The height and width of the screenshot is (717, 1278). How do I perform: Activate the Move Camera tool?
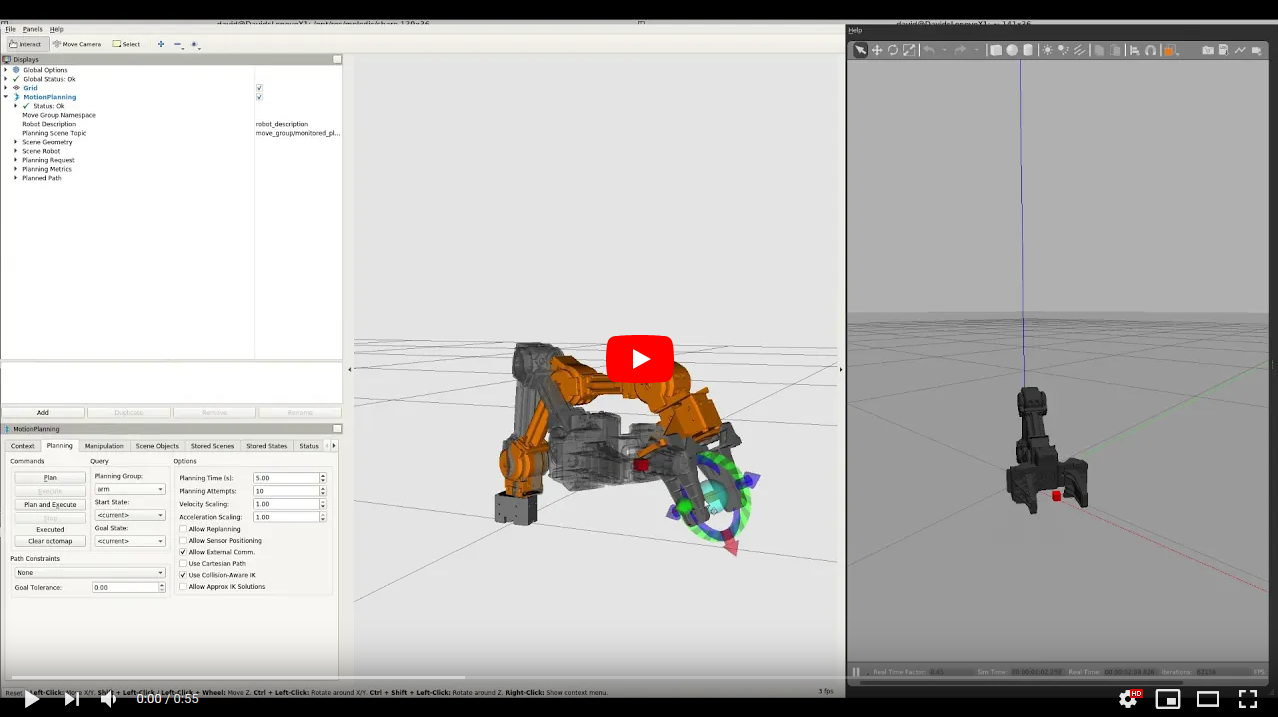tap(77, 44)
